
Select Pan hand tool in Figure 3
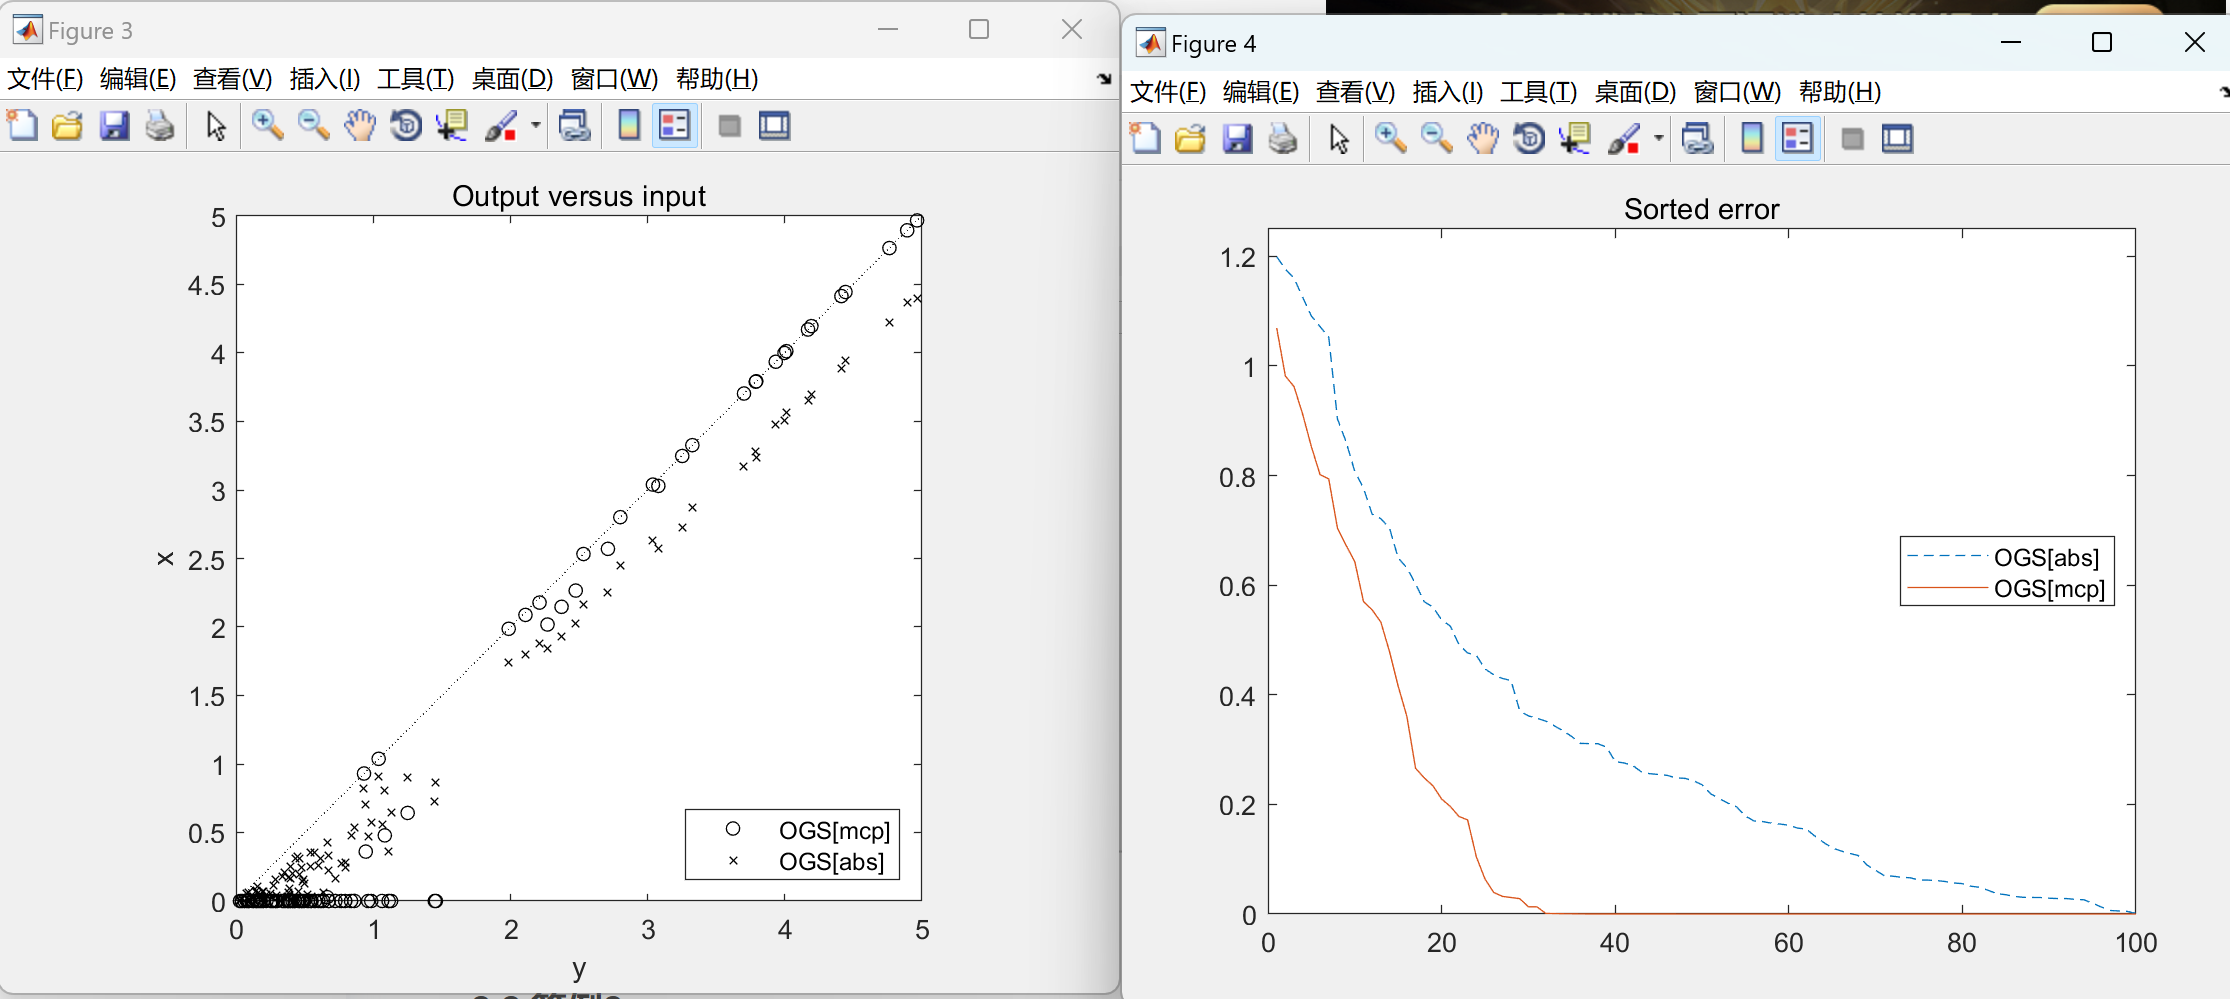click(x=360, y=126)
